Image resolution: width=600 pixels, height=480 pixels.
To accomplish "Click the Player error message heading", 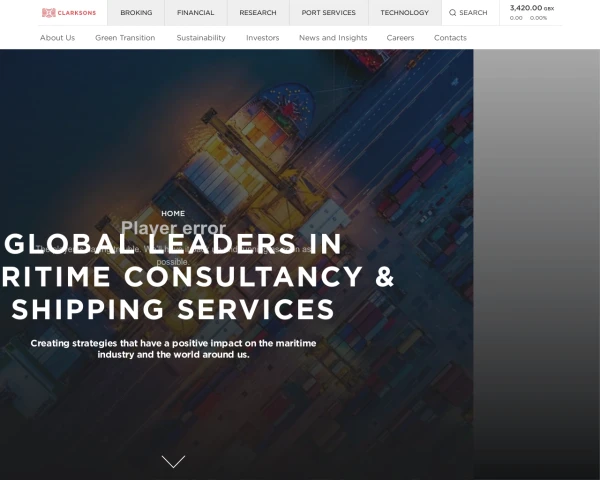I will click(173, 228).
